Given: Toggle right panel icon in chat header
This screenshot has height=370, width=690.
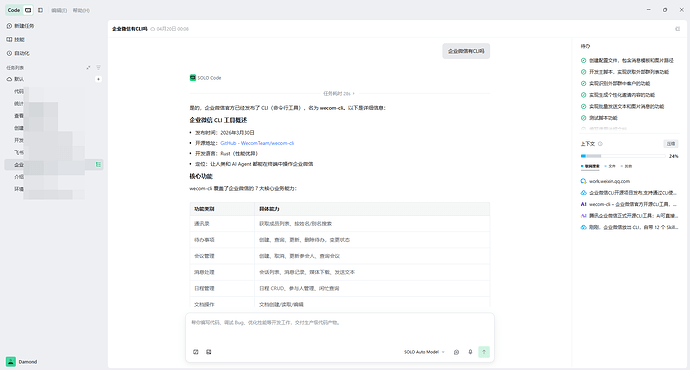Looking at the screenshot, I should tap(677, 29).
